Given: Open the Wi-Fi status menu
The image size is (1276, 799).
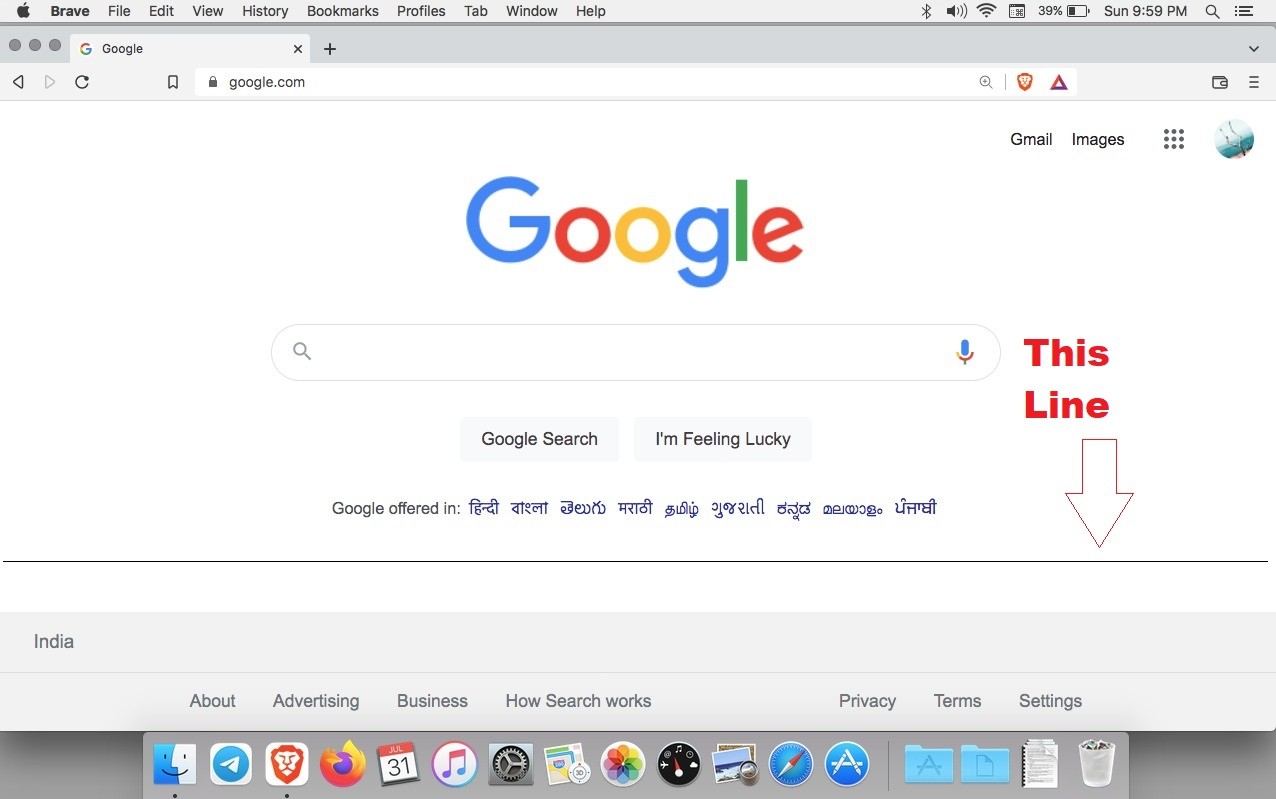Looking at the screenshot, I should [987, 11].
